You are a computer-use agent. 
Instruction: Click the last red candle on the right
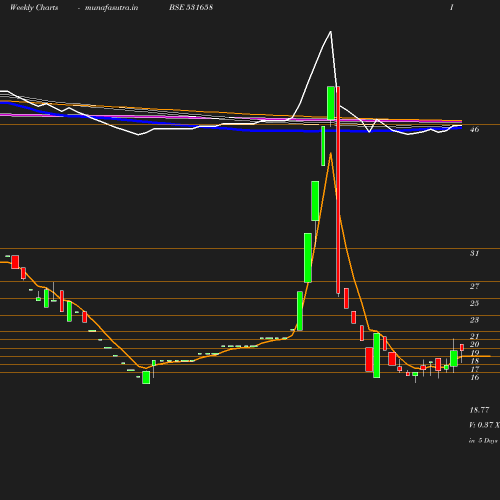click(x=462, y=347)
